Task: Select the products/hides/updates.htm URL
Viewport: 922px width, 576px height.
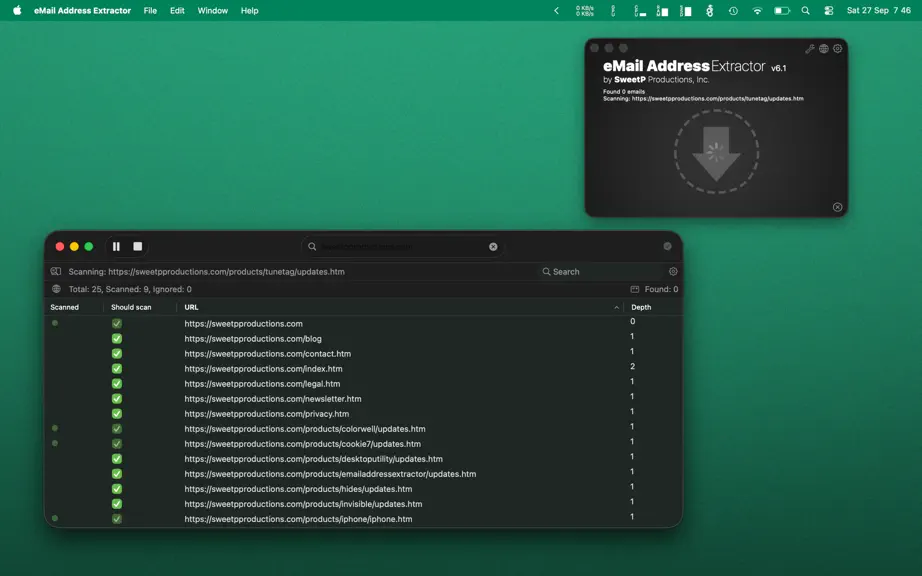Action: (x=298, y=489)
